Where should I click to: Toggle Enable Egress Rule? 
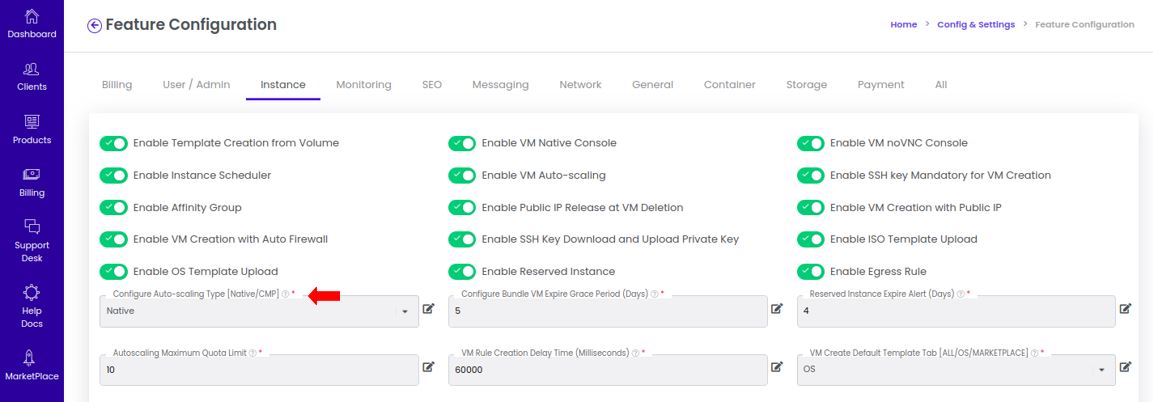tap(810, 272)
